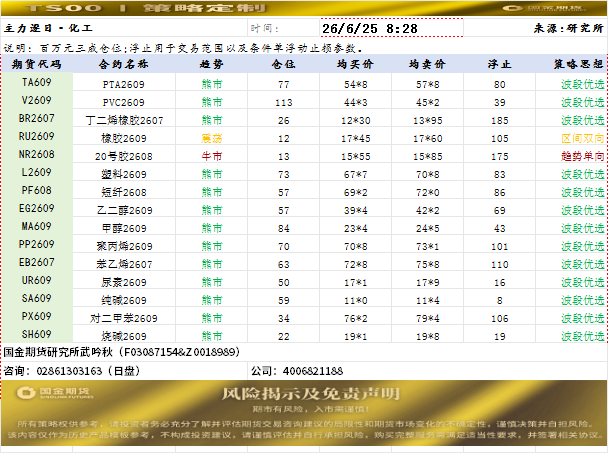Click the buy price 12*30 cell
Image resolution: width=608 pixels, height=453 pixels.
[x=355, y=120]
